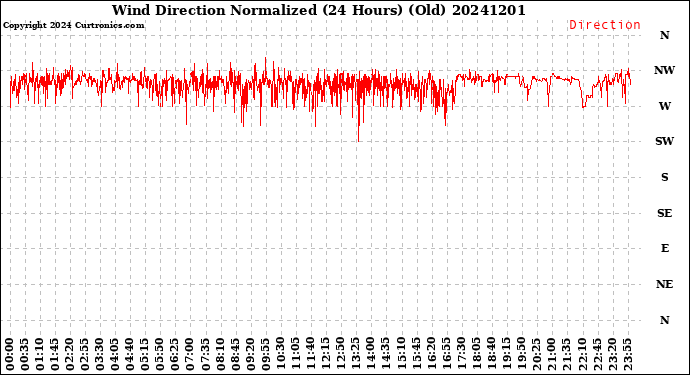The height and width of the screenshot is (375, 690).
Task: Click the '20:25' time axis label
Action: [x=536, y=354]
